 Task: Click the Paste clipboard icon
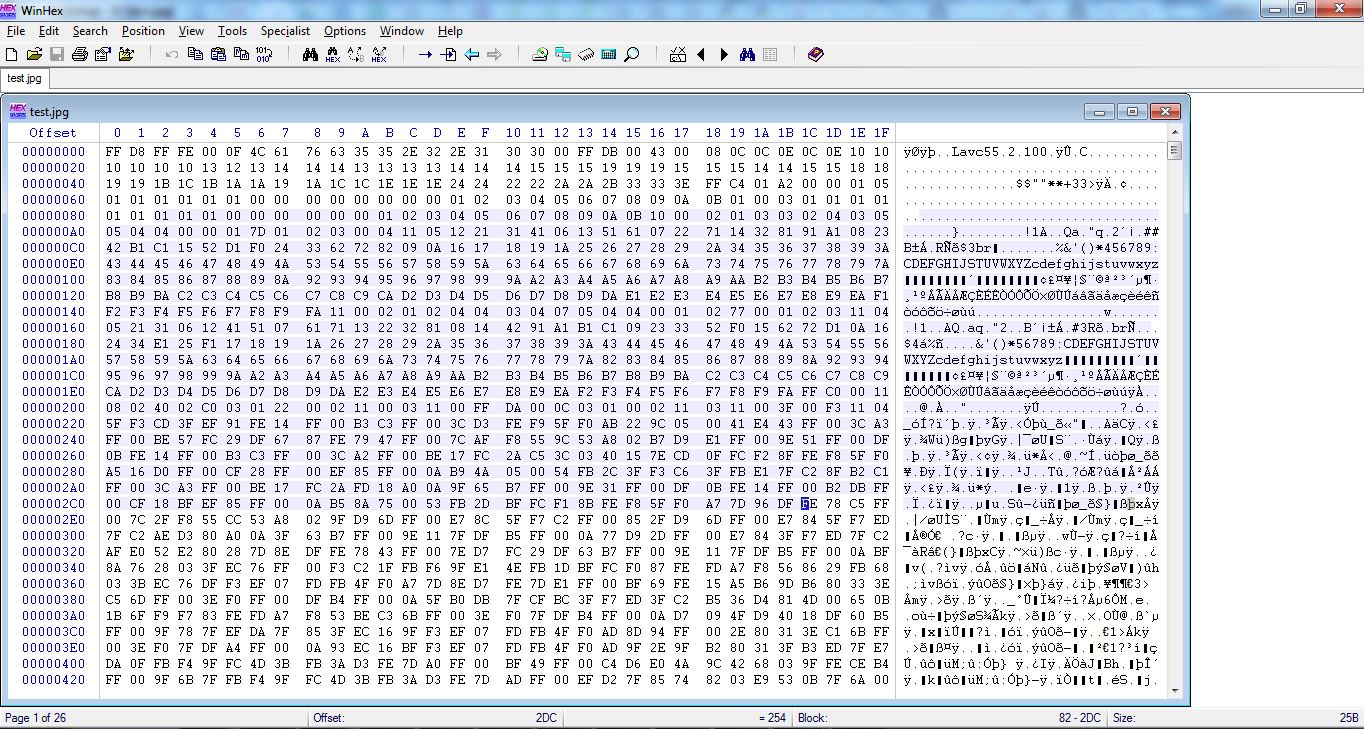pos(217,54)
